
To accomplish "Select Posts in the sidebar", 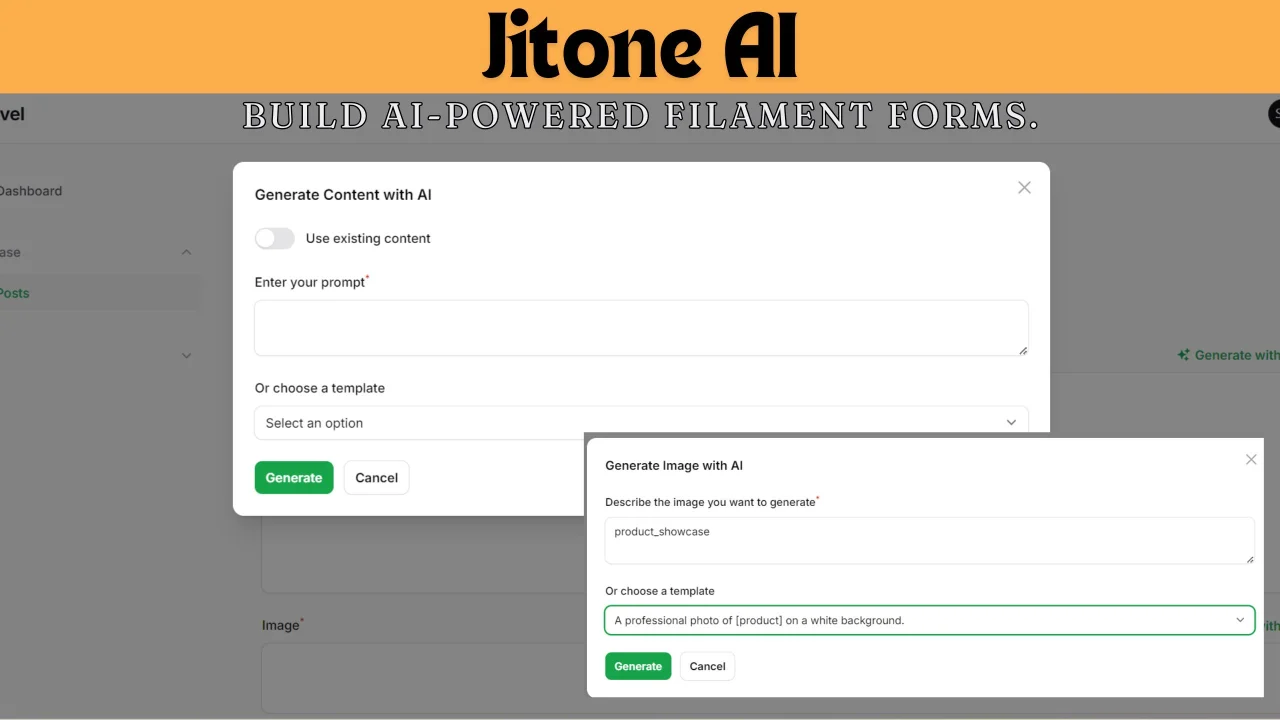I will (14, 293).
